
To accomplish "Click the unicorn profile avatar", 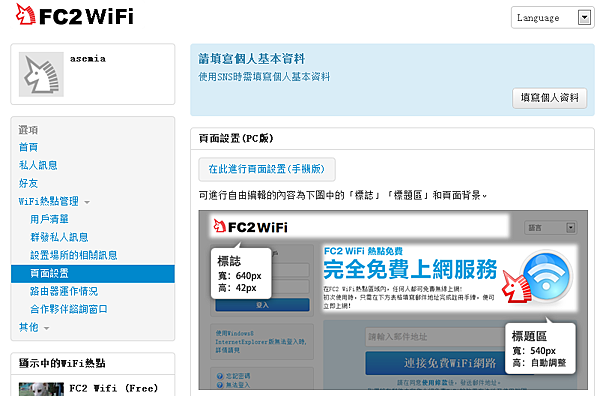I will click(41, 74).
